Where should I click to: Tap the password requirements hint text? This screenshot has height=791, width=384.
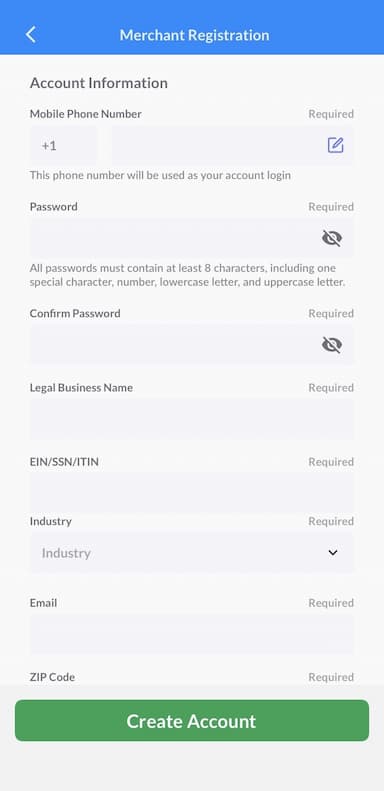tap(187, 275)
